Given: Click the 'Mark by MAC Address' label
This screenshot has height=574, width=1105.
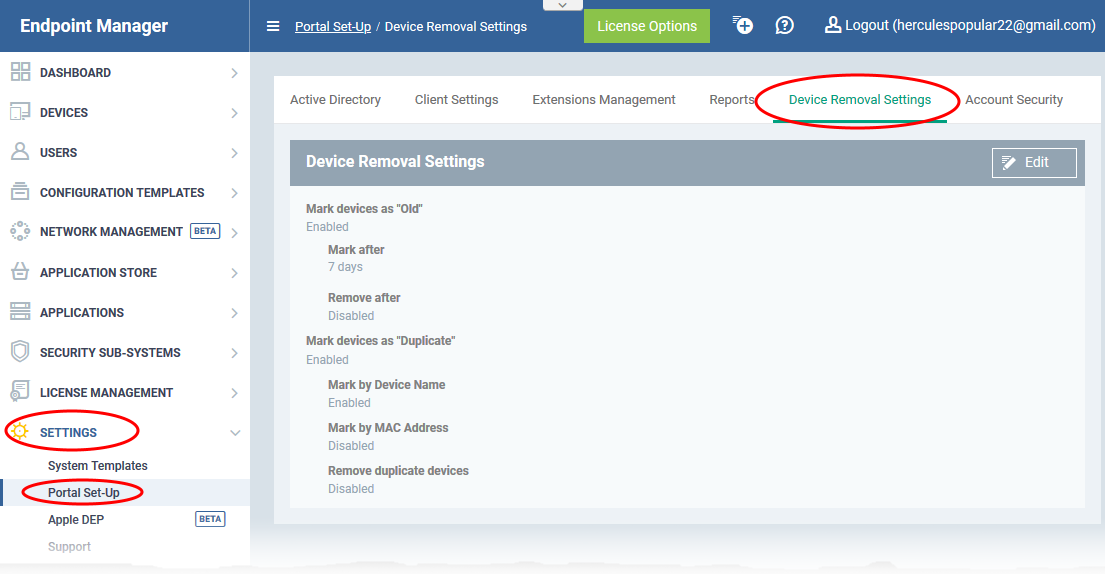Looking at the screenshot, I should pos(388,428).
